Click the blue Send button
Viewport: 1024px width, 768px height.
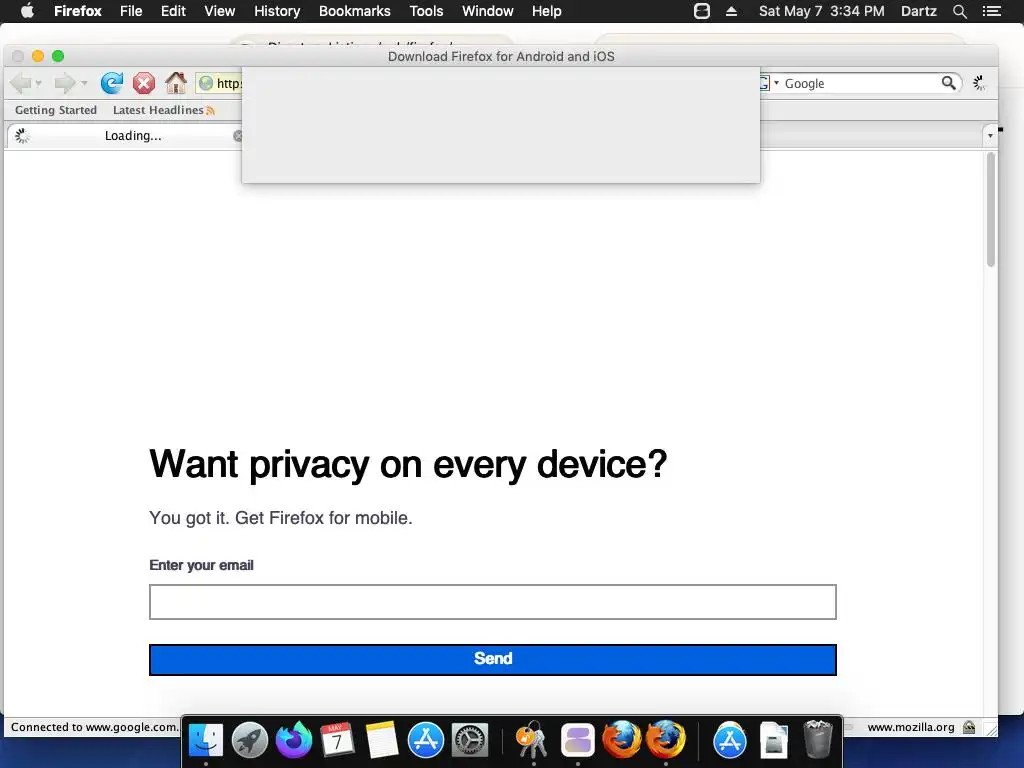(492, 659)
